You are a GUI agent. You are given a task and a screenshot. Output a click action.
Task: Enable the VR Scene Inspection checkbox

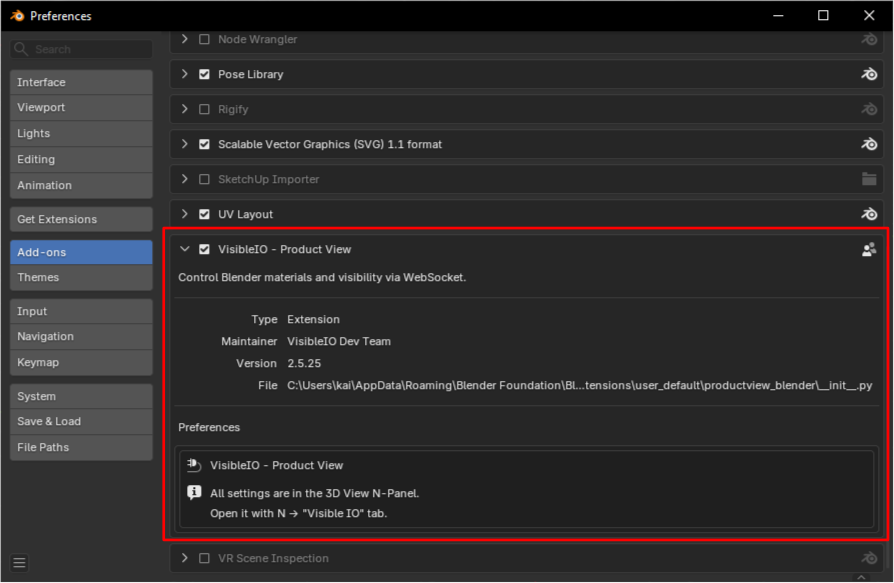point(204,558)
